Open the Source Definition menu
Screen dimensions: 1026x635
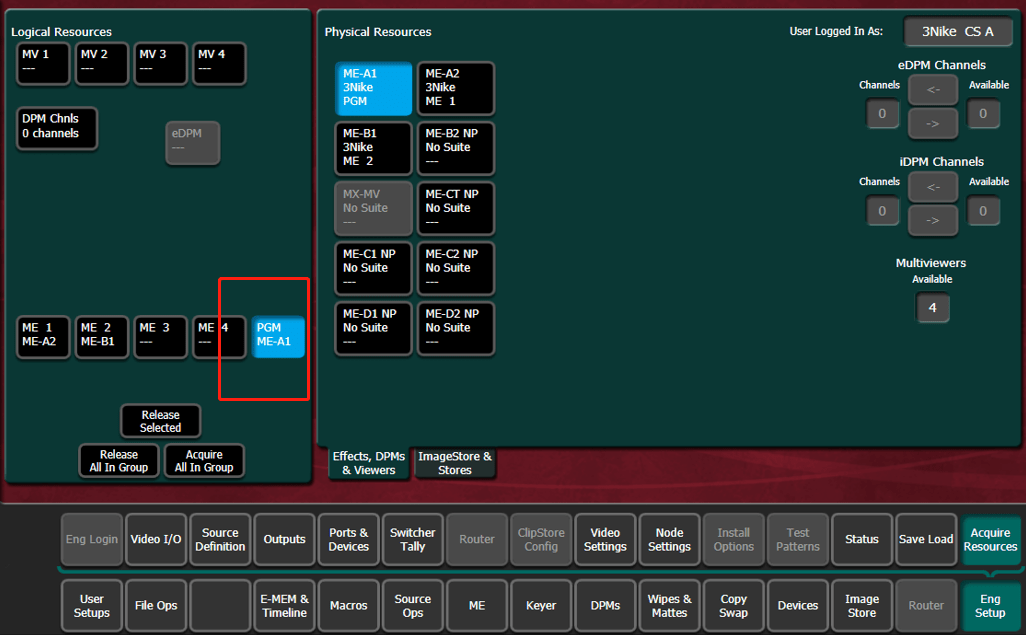(x=220, y=539)
